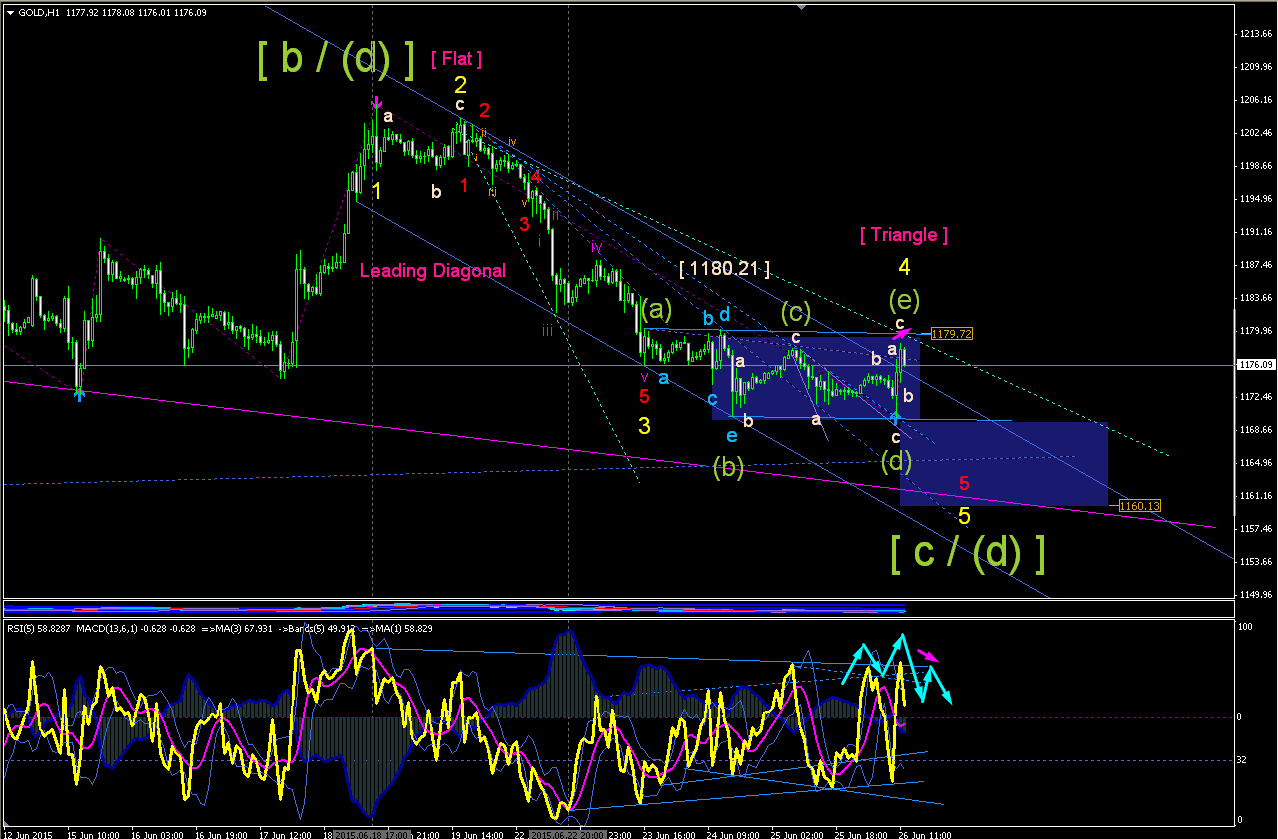Click the highlighted 2015.06.18 17:00 date on the time axis
Screen dimensions: 1278x839
pyautogui.click(x=372, y=833)
